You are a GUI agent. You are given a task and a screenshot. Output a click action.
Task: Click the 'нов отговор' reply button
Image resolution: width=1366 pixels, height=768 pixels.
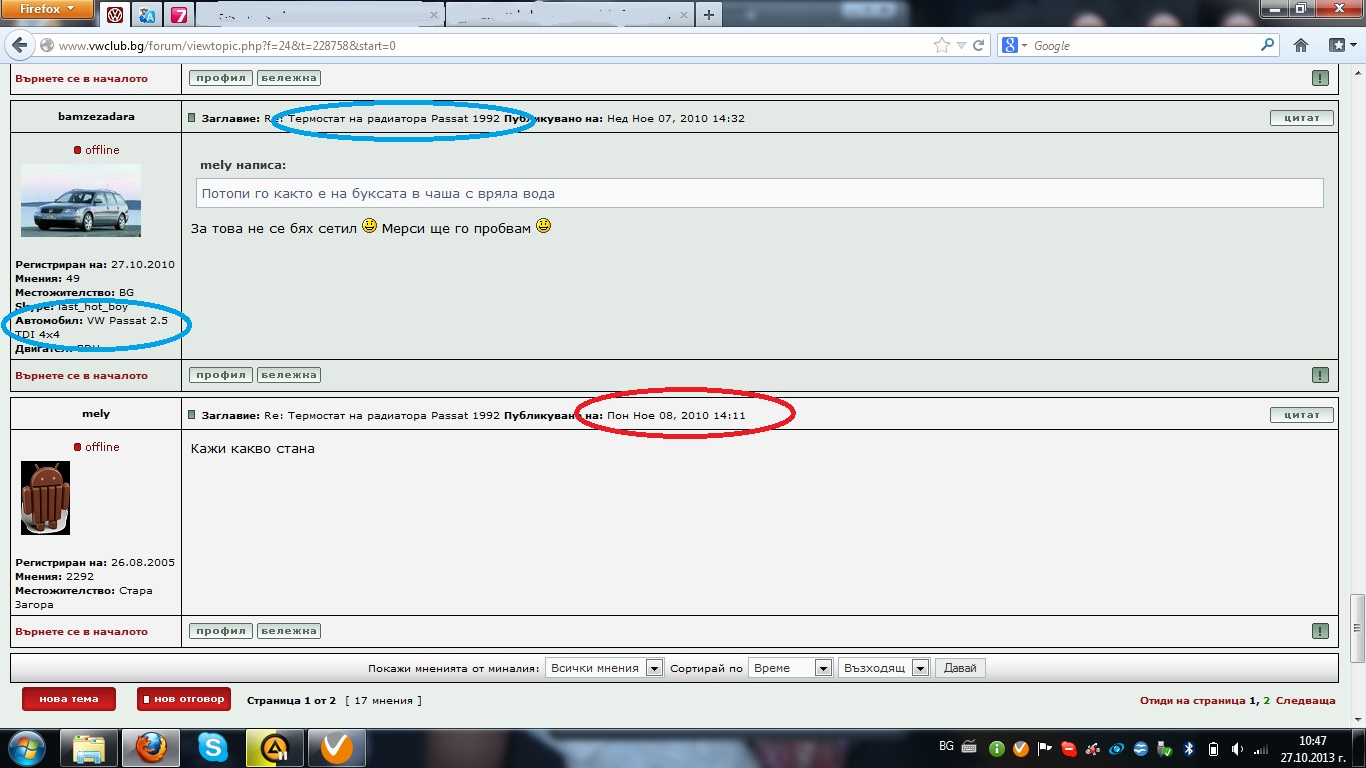click(x=184, y=699)
